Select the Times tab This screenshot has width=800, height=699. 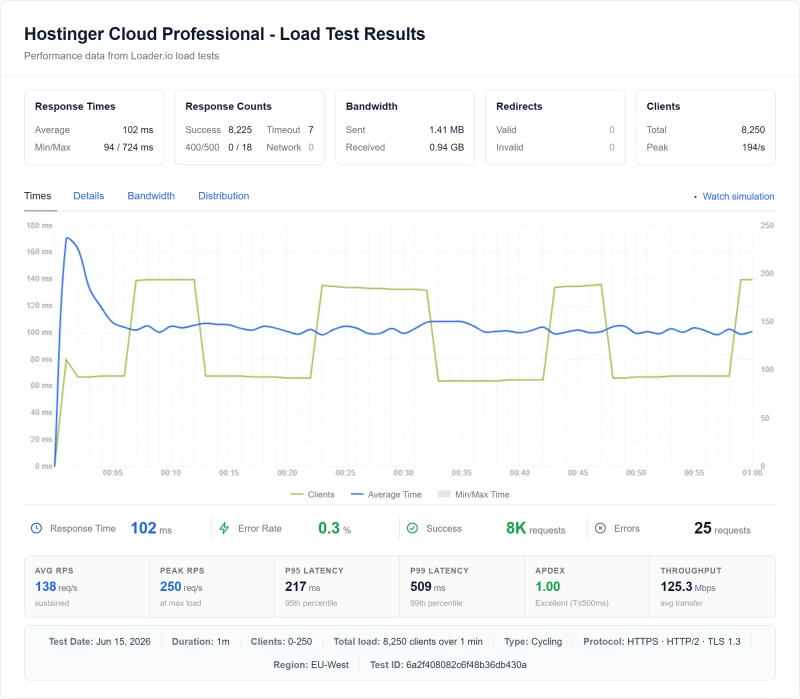[38, 196]
